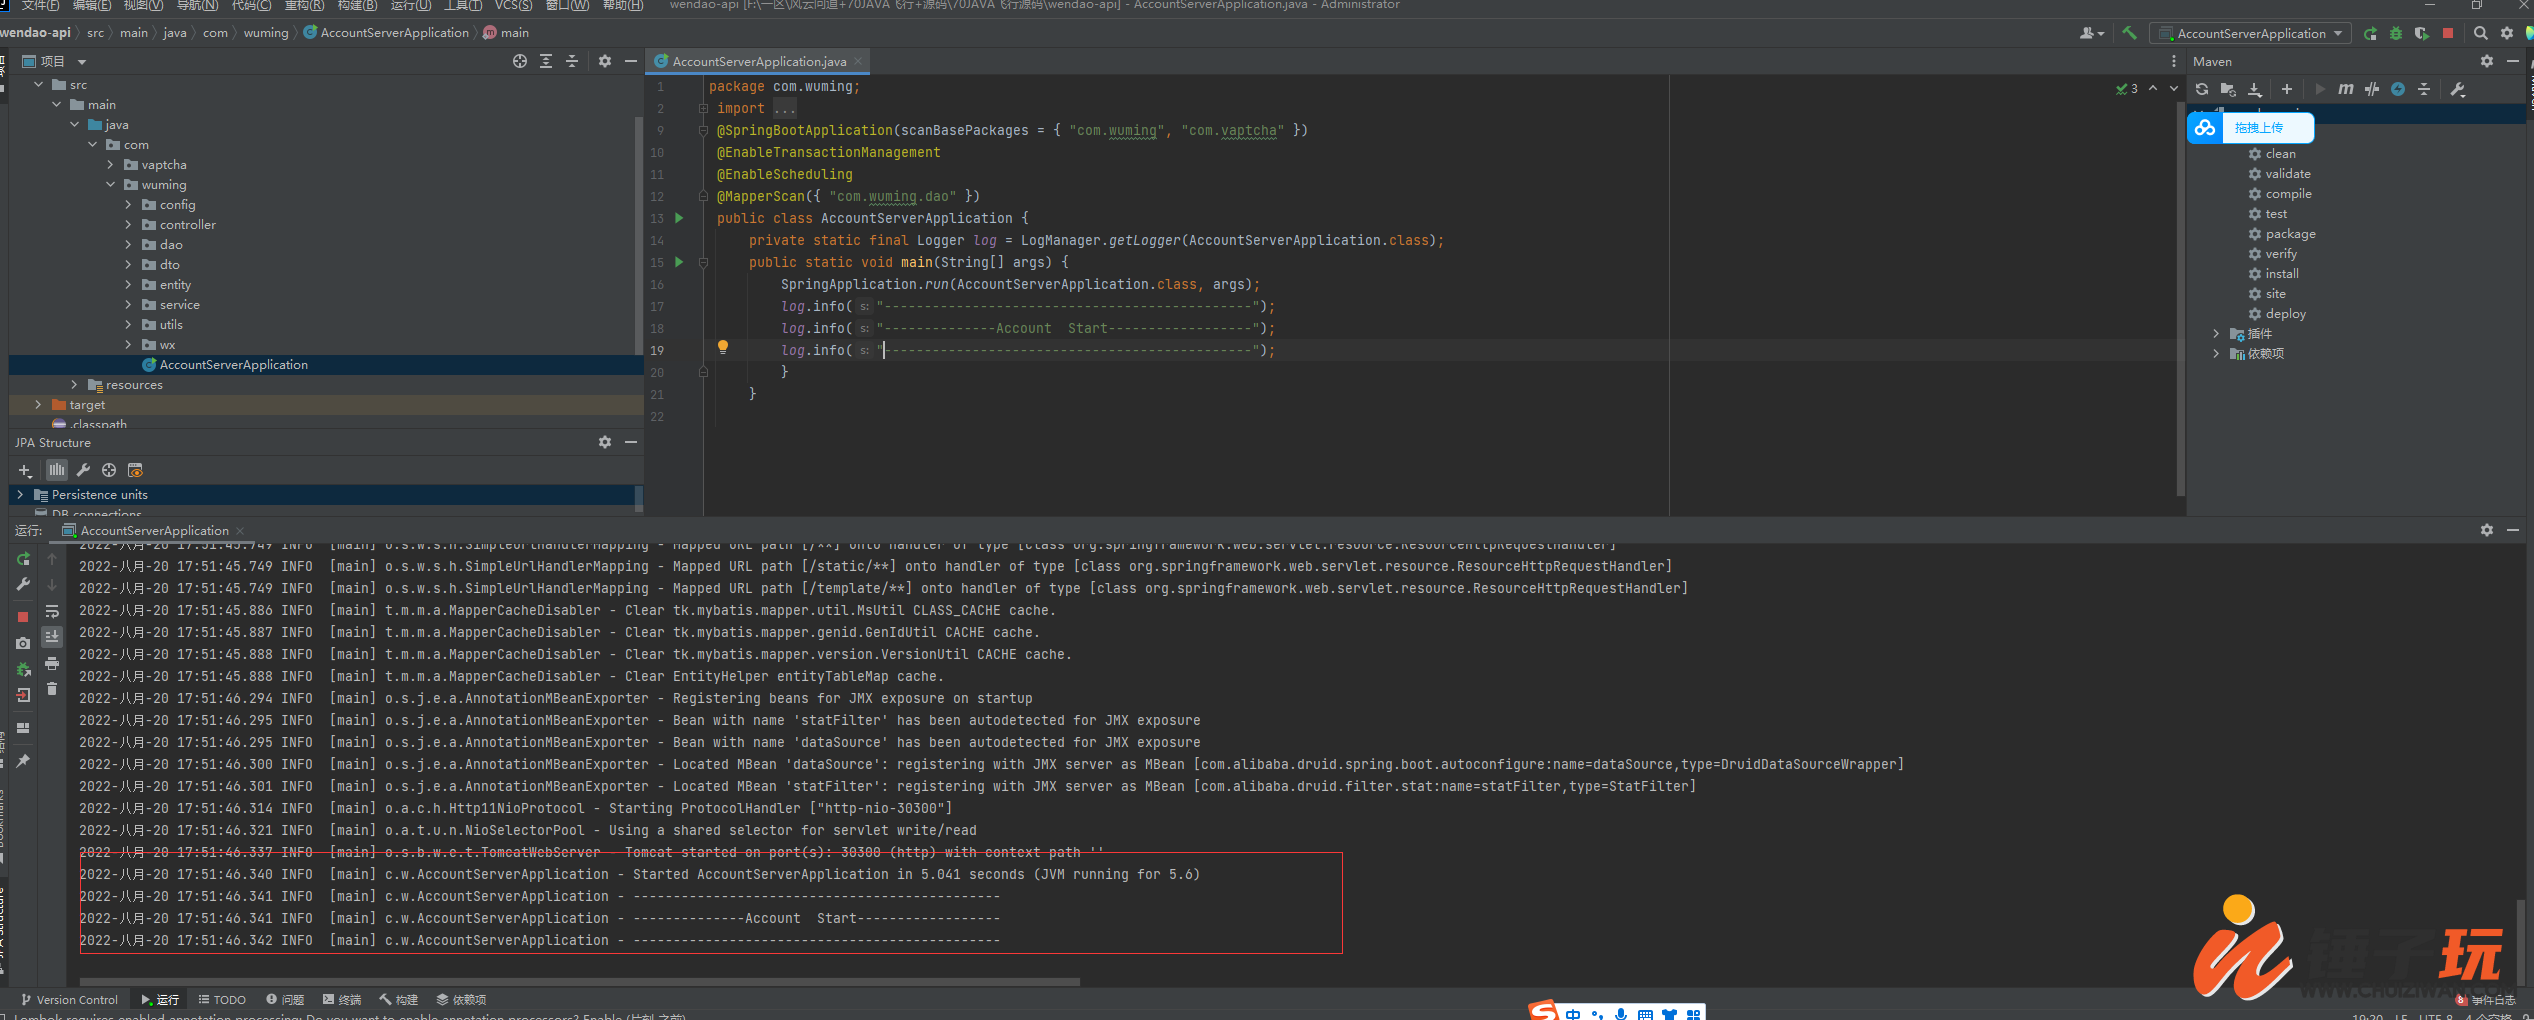Click the Exit sign icon in Run sidebar
The width and height of the screenshot is (2534, 1020).
click(23, 695)
